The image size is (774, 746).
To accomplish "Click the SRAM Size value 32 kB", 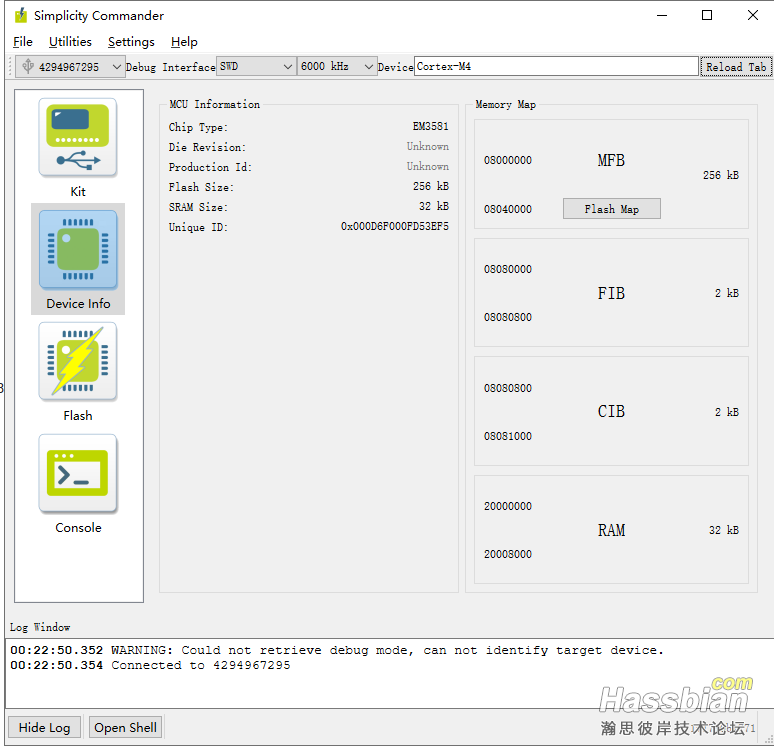I will pyautogui.click(x=433, y=206).
